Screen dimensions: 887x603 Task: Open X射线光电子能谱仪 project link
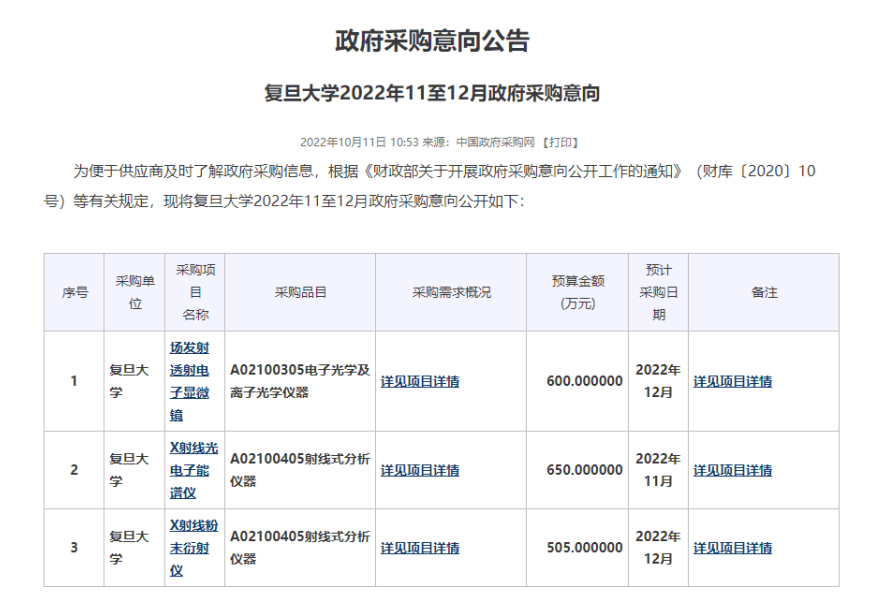193,470
